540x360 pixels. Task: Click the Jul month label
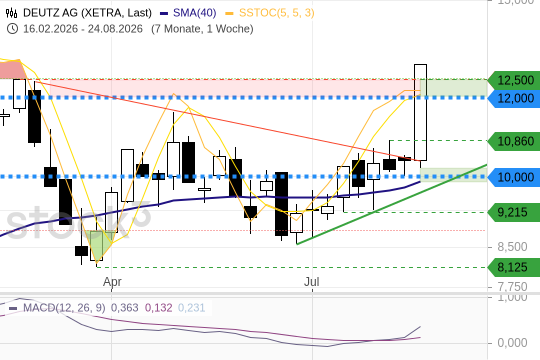click(312, 282)
